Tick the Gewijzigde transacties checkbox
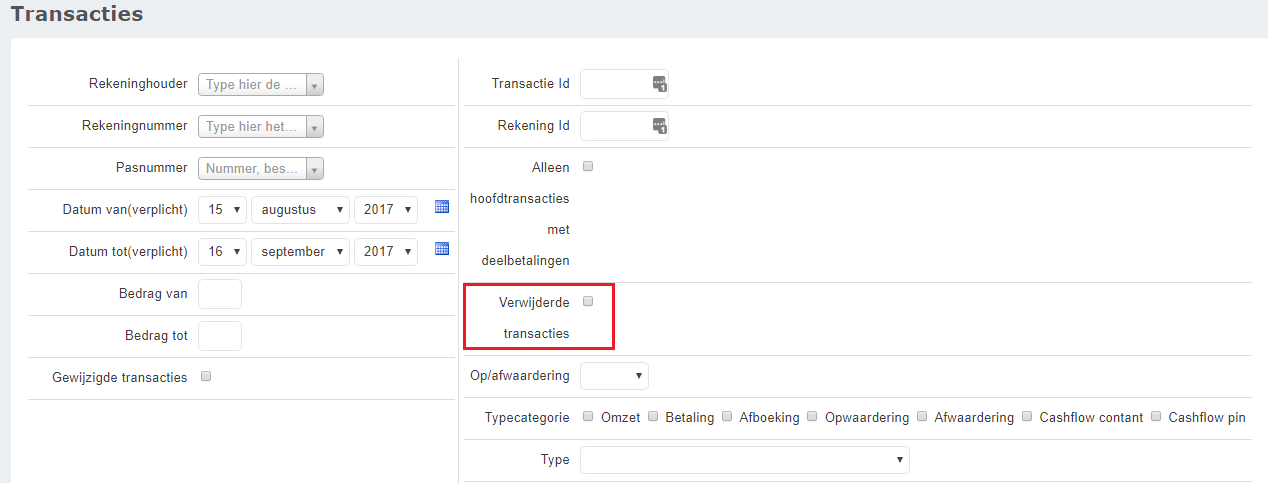The image size is (1268, 500). [x=206, y=377]
